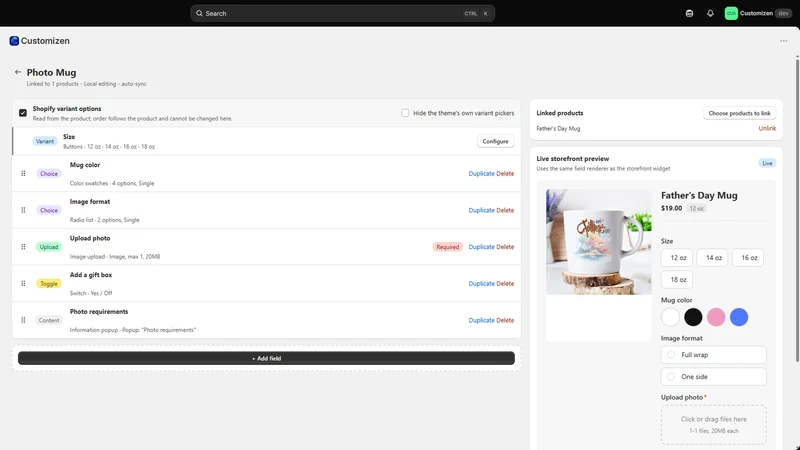Click the Upload tag on Upload photo row
Image resolution: width=800 pixels, height=450 pixels.
pos(49,247)
